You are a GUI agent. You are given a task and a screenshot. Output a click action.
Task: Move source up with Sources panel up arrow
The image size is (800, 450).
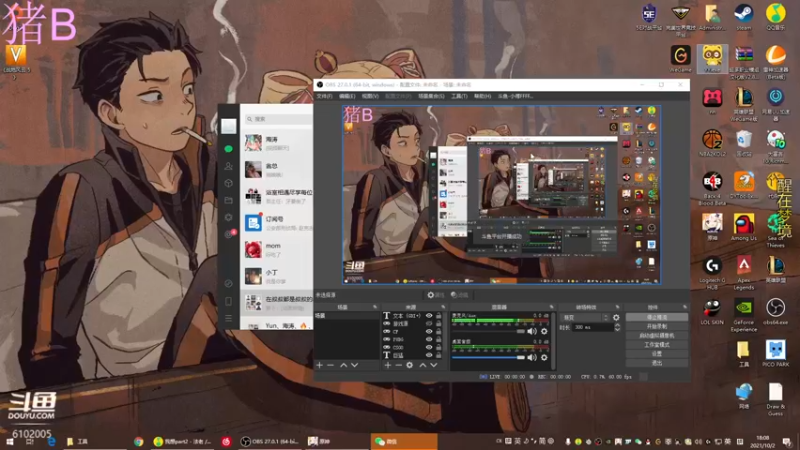tap(422, 365)
